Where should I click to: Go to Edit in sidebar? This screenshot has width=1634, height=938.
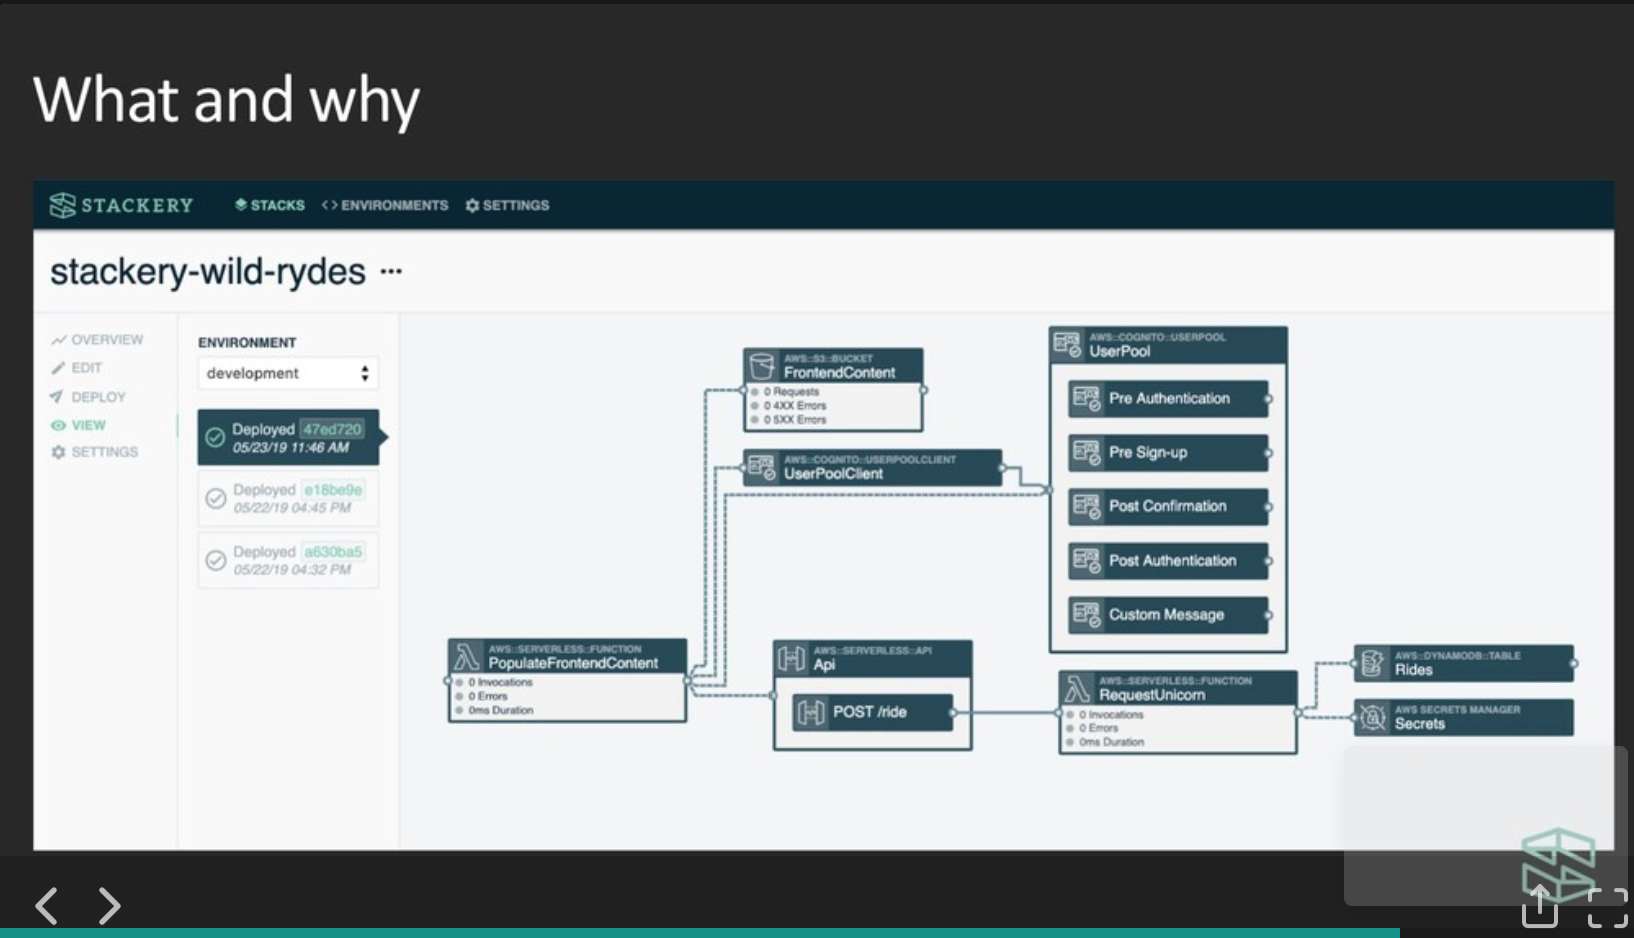(x=77, y=368)
